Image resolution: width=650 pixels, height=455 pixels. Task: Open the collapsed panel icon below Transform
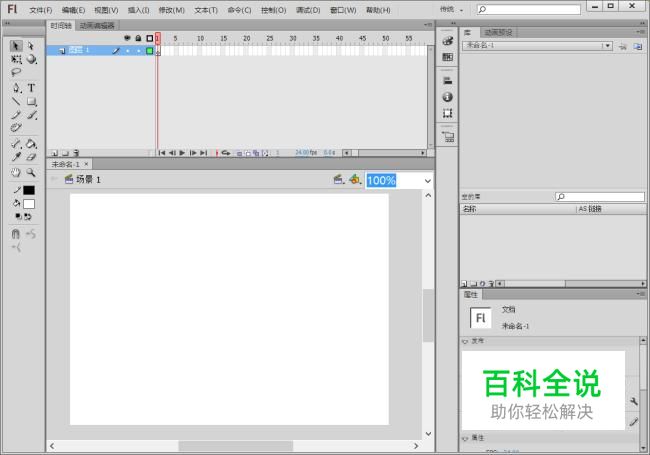click(x=448, y=137)
